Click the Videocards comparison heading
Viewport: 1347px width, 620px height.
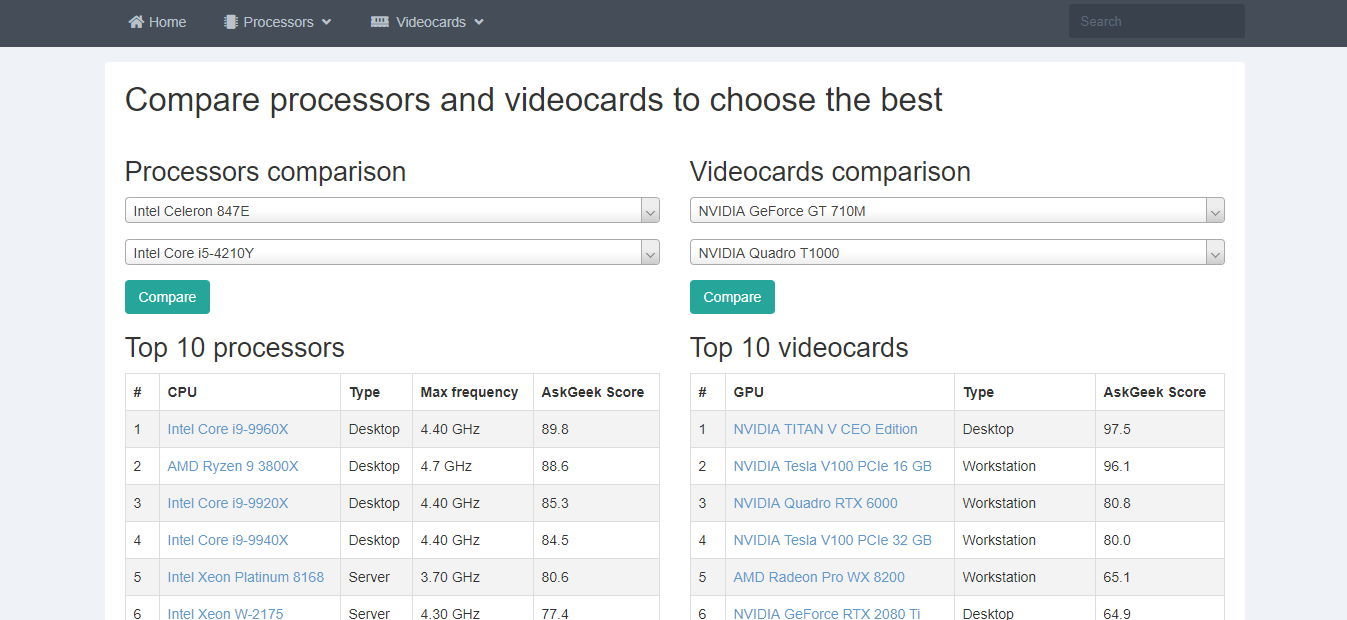[x=830, y=172]
